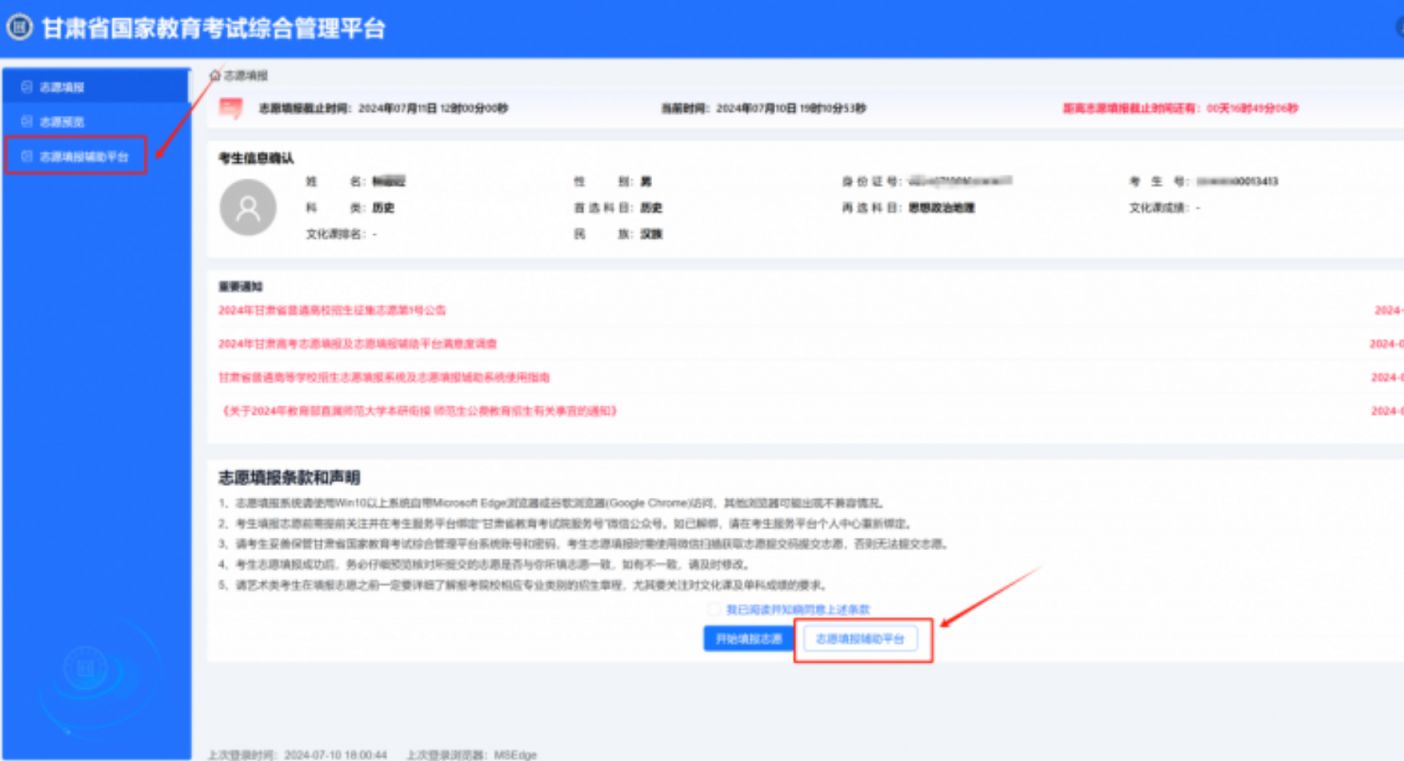The height and width of the screenshot is (761, 1404).
Task: Check the 我已阅读并知晓同意上述条款 checkbox
Action: 713,608
